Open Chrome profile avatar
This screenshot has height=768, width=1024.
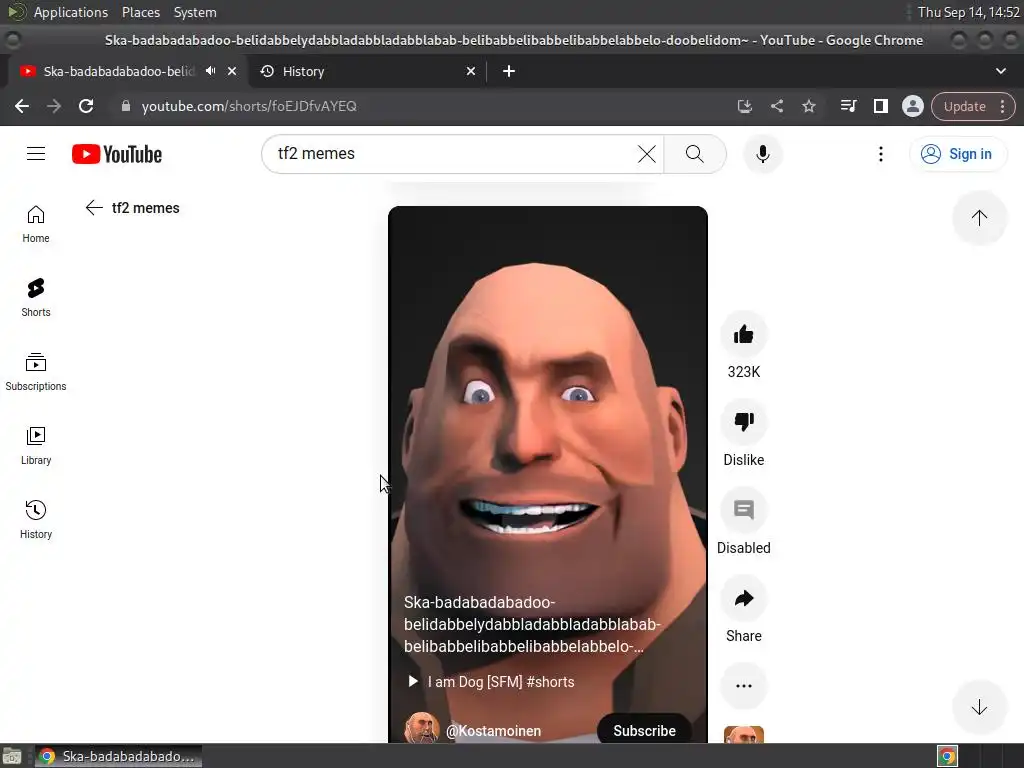912,106
